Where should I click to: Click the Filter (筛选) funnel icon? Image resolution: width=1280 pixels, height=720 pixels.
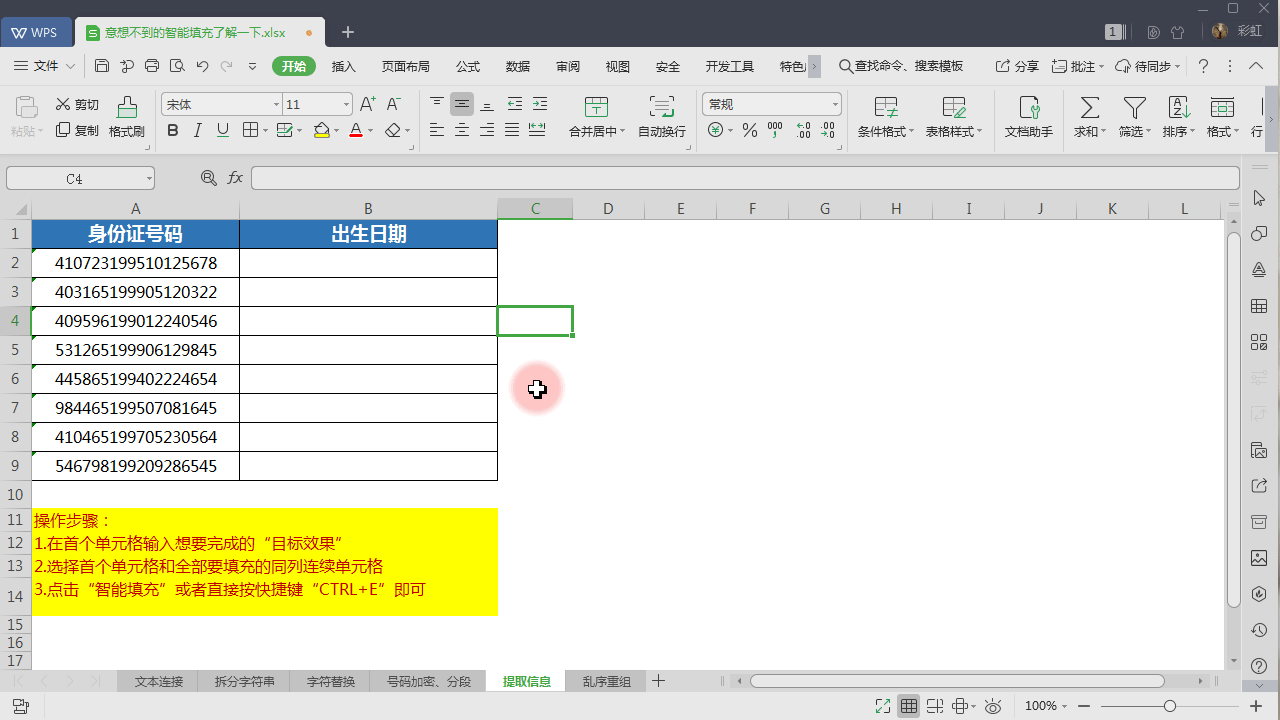tap(1134, 107)
